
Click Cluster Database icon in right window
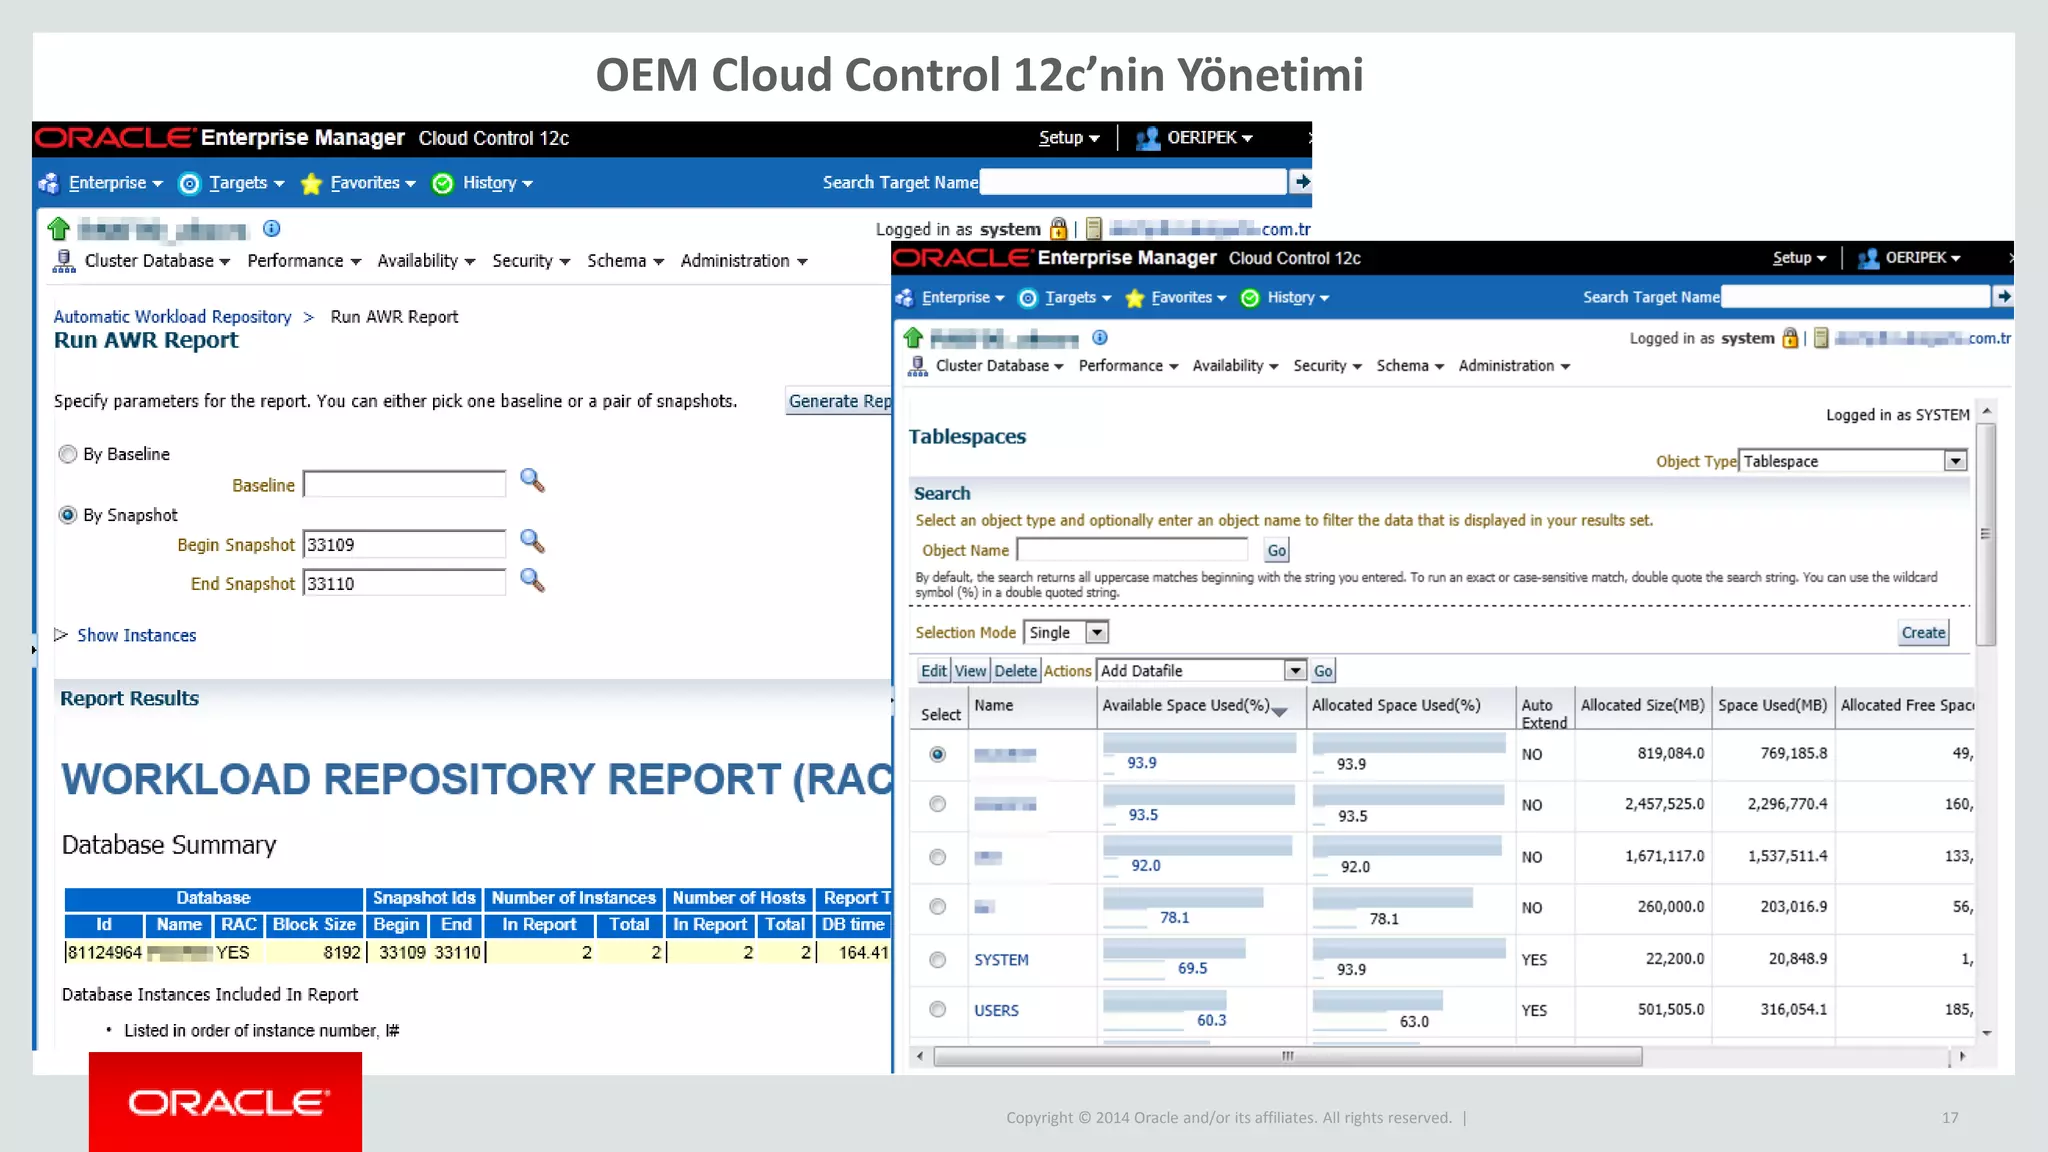click(918, 367)
